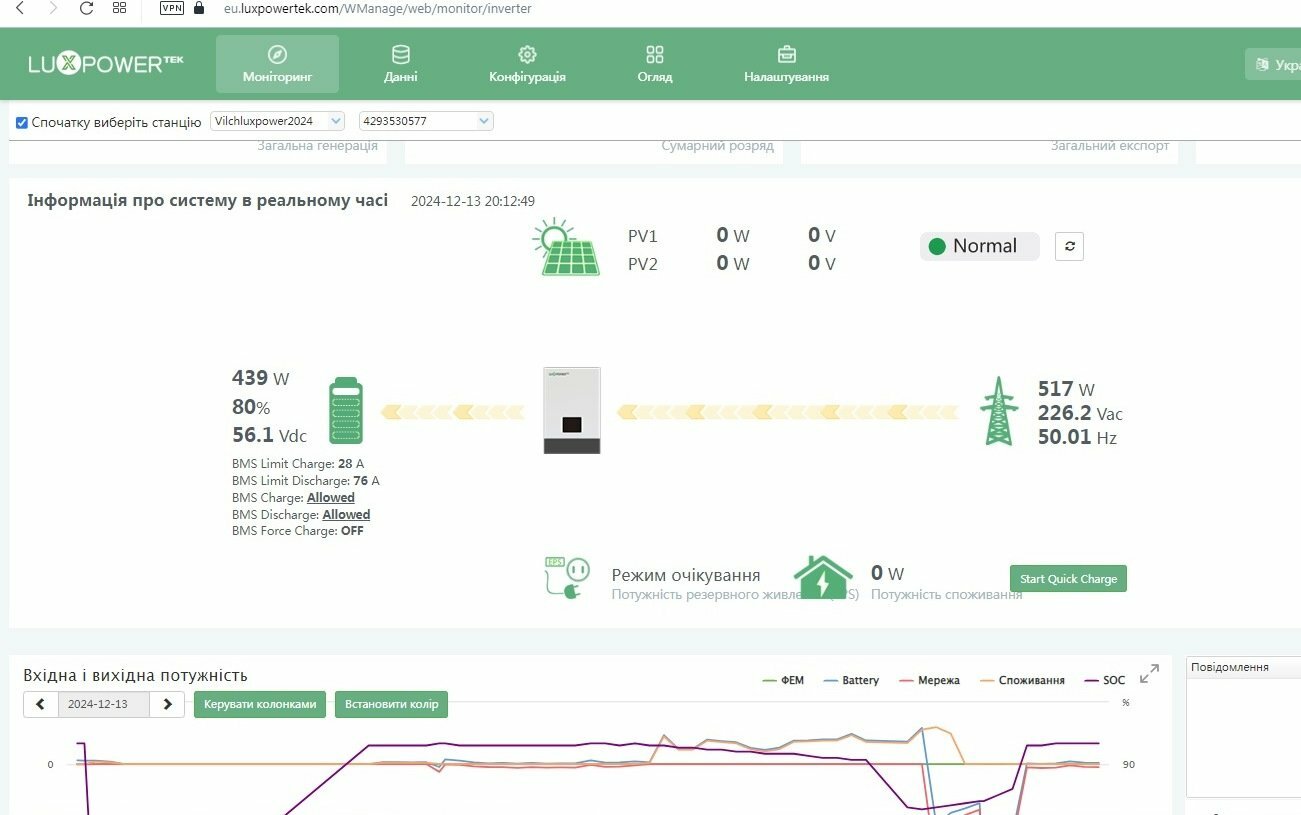Click the inverter unit image
The height and width of the screenshot is (815, 1301).
pyautogui.click(x=572, y=410)
